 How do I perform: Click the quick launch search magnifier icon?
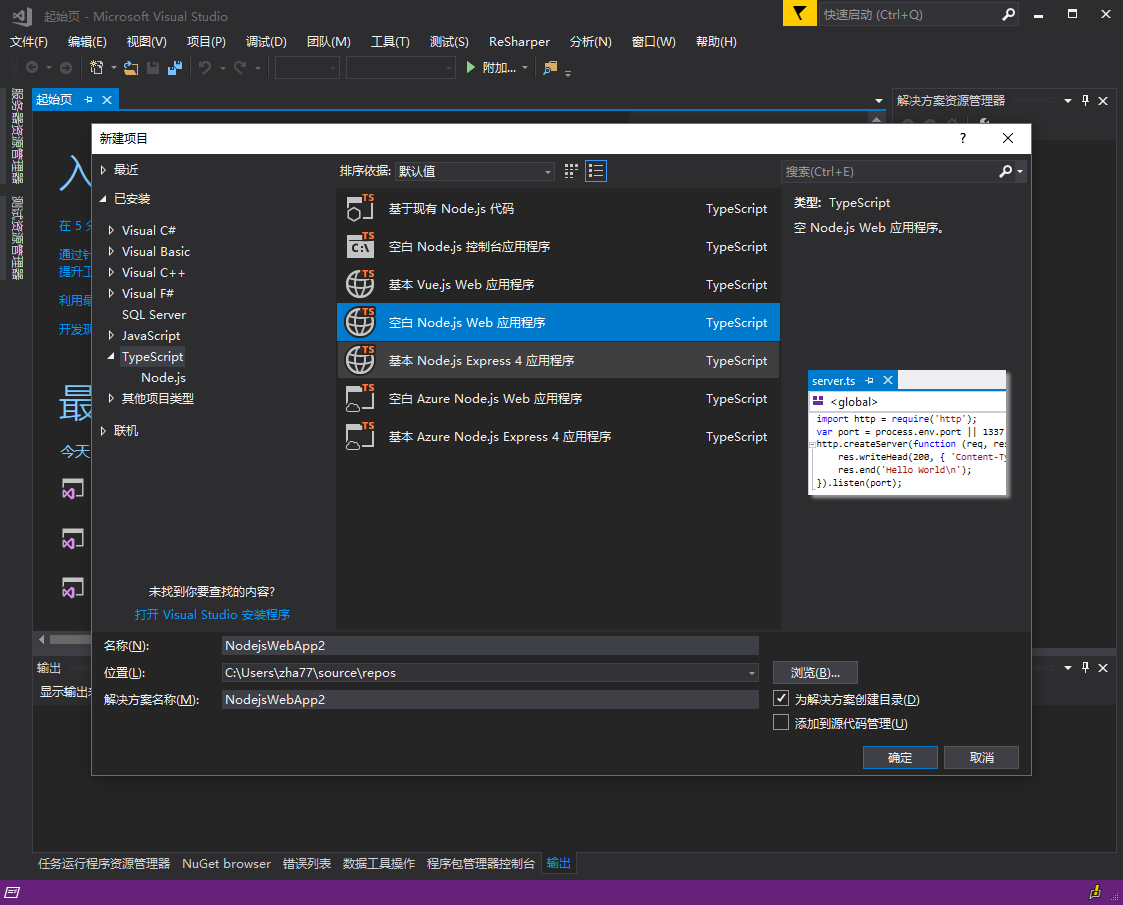(1008, 14)
